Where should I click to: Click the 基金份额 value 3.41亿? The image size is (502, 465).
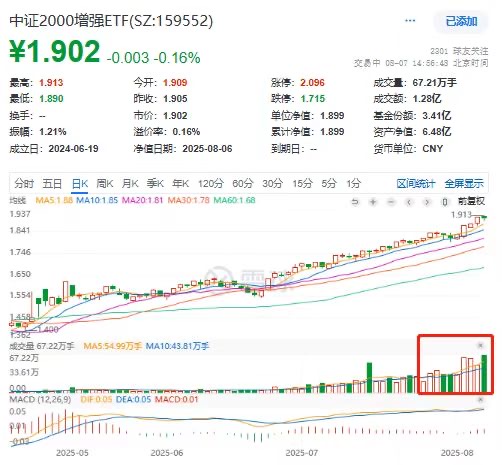tap(437, 116)
